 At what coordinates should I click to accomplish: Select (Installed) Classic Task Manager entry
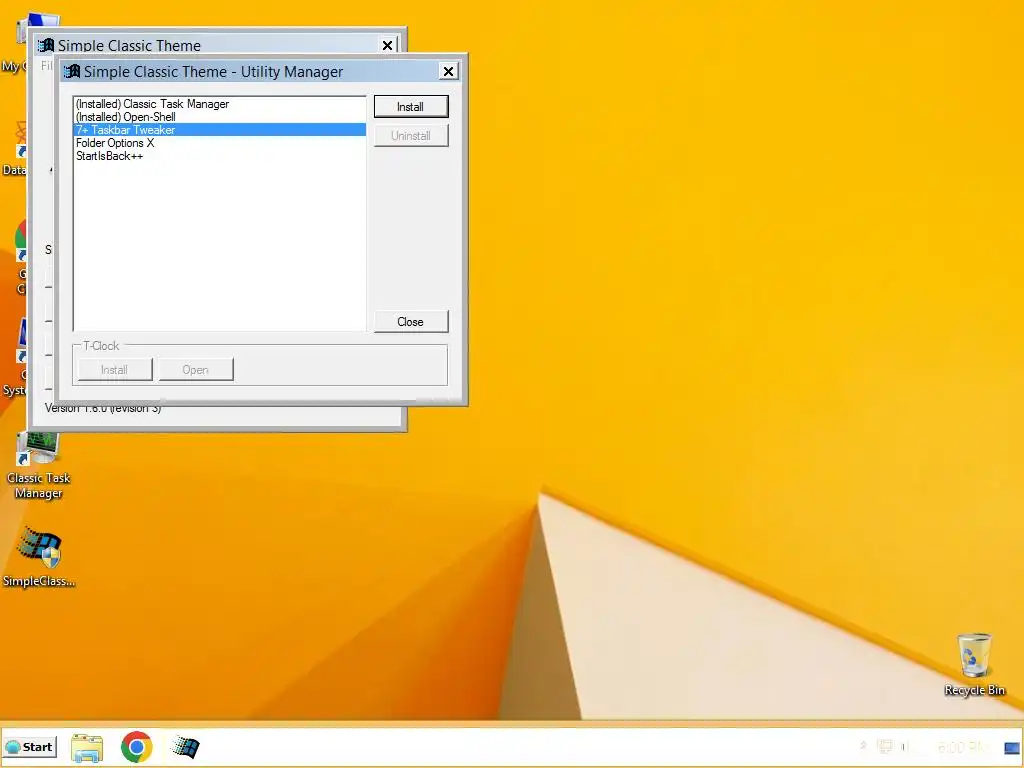(x=219, y=104)
